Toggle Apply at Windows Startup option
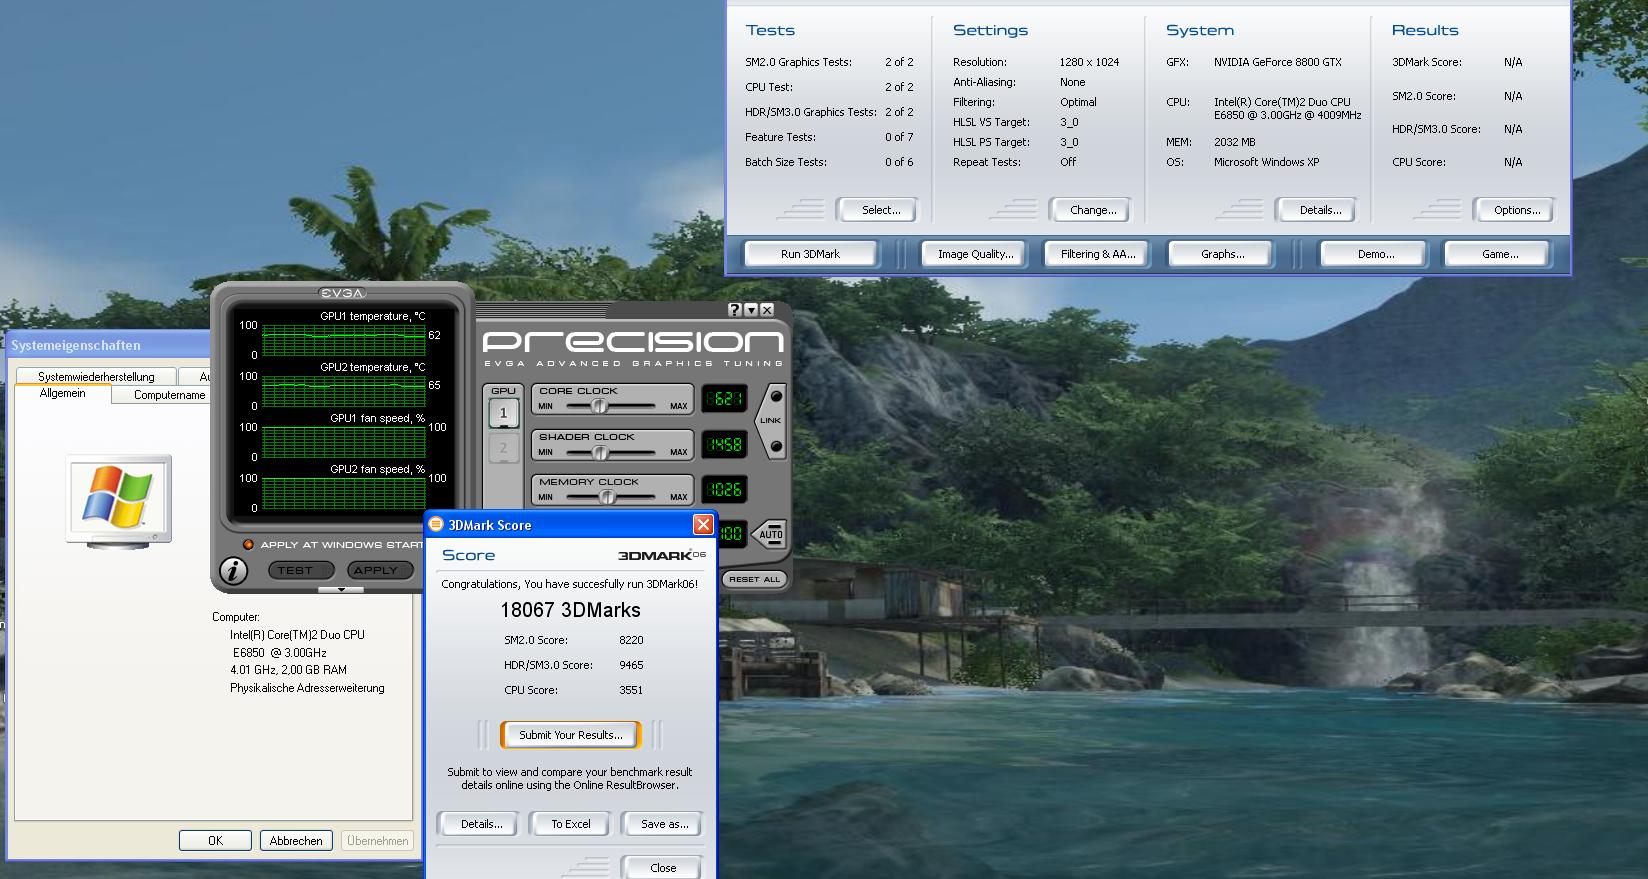Screen dimensions: 1648x879 pyautogui.click(x=249, y=545)
